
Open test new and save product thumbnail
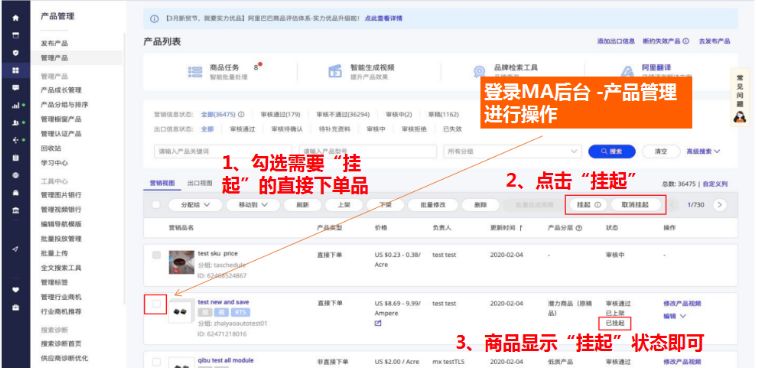181,311
